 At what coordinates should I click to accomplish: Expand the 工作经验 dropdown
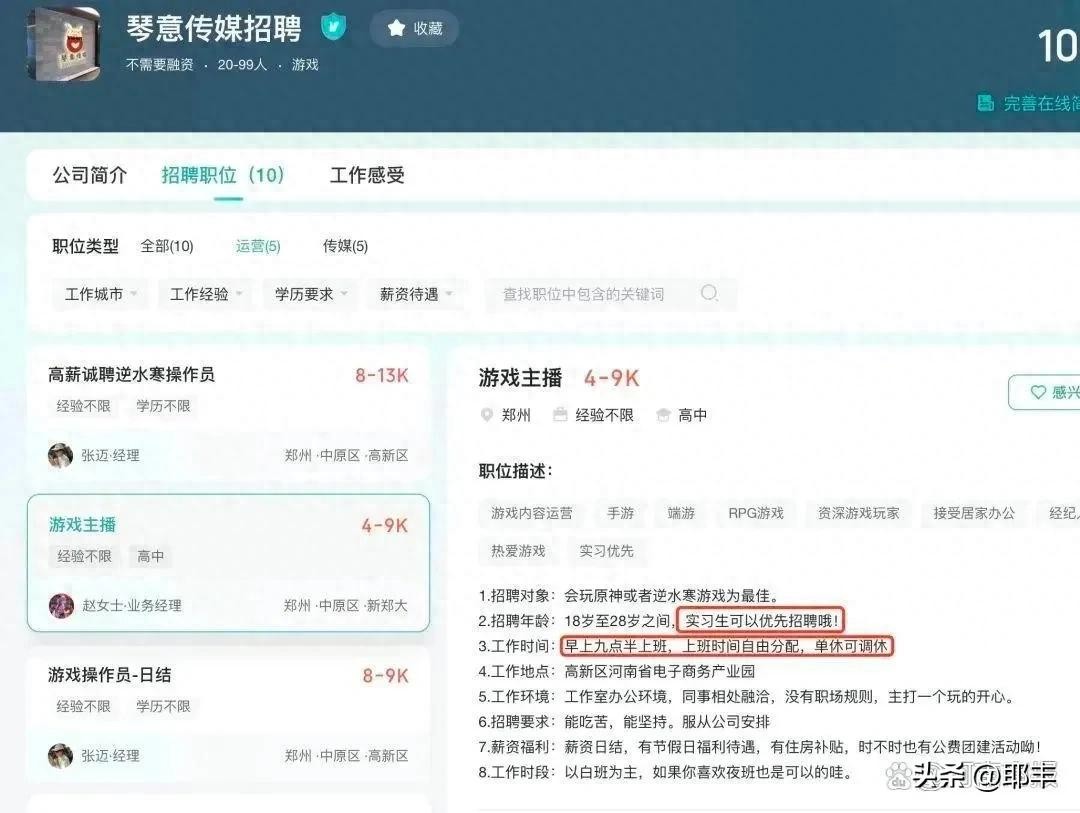(205, 294)
